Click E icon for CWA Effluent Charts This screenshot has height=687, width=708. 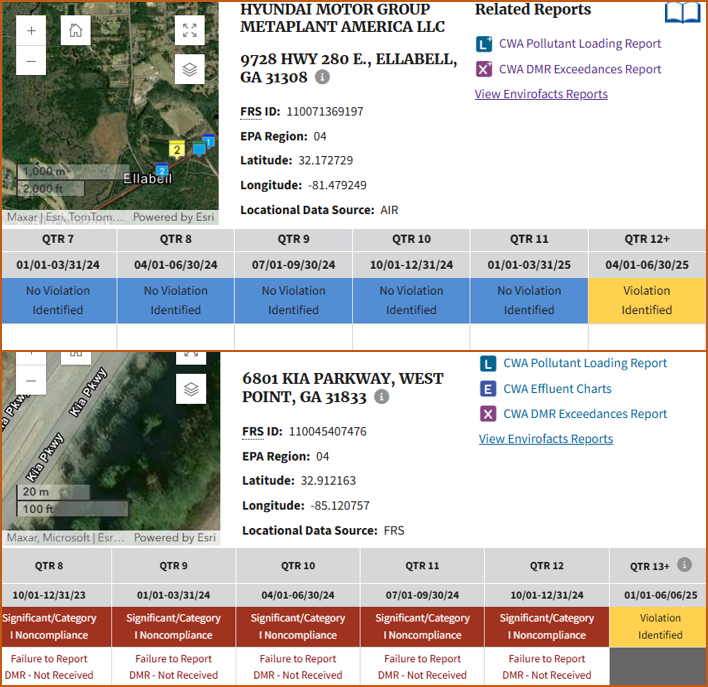click(x=488, y=389)
